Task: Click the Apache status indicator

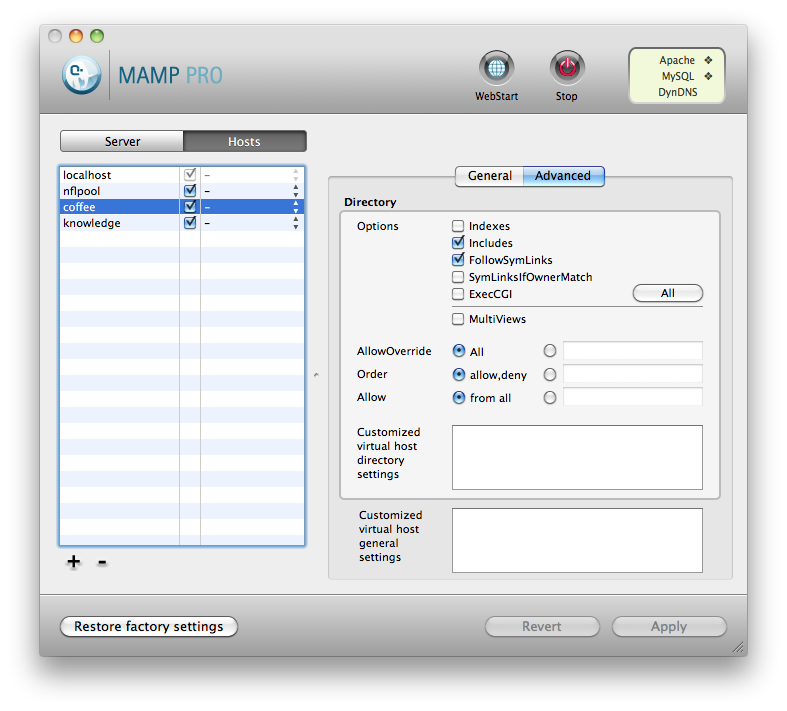Action: tap(708, 60)
